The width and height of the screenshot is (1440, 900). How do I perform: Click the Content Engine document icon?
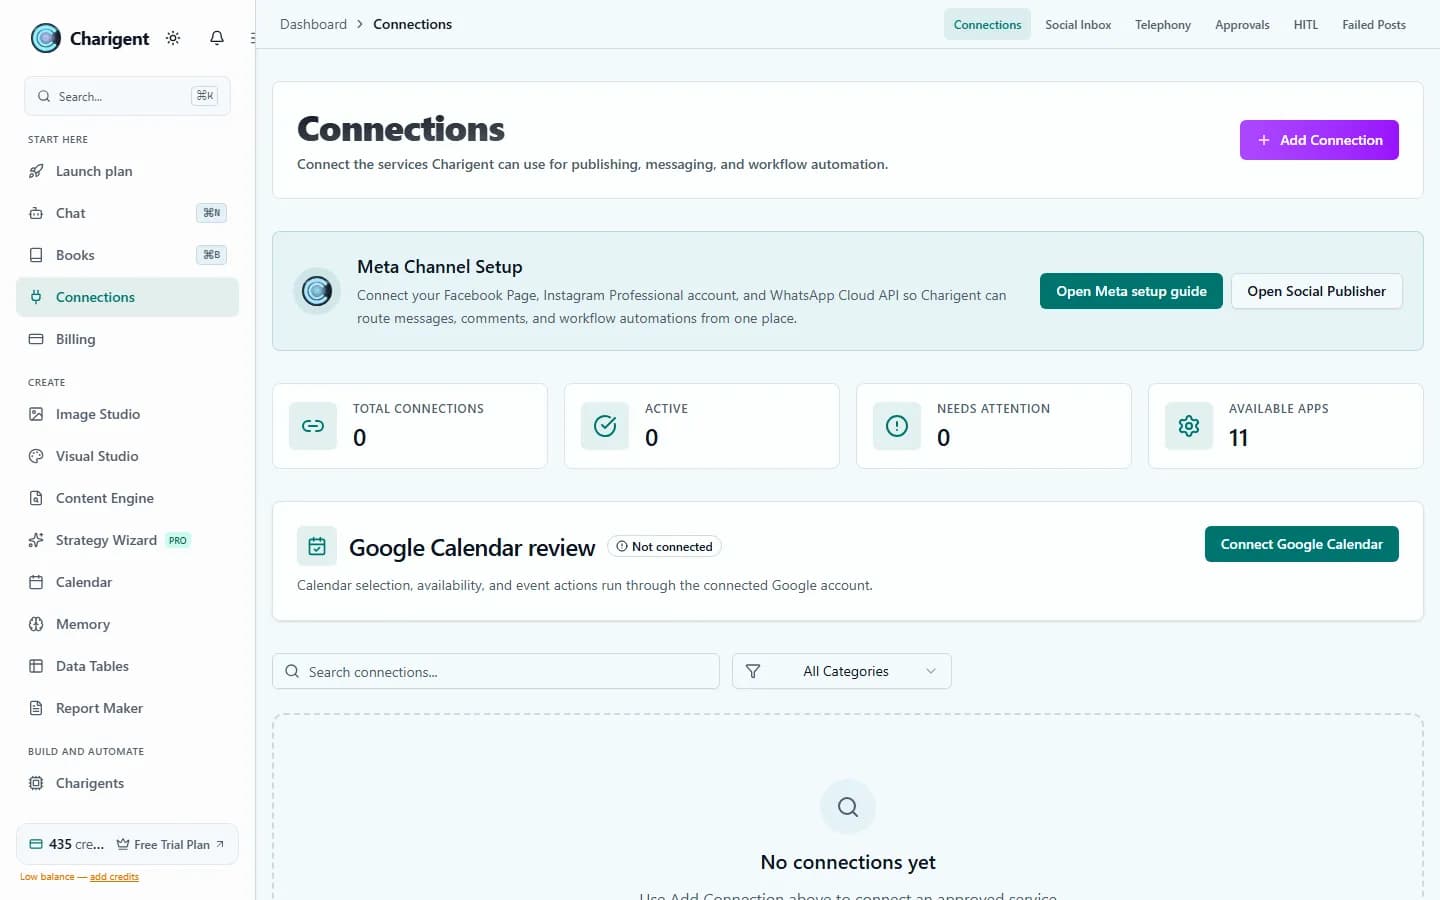36,498
